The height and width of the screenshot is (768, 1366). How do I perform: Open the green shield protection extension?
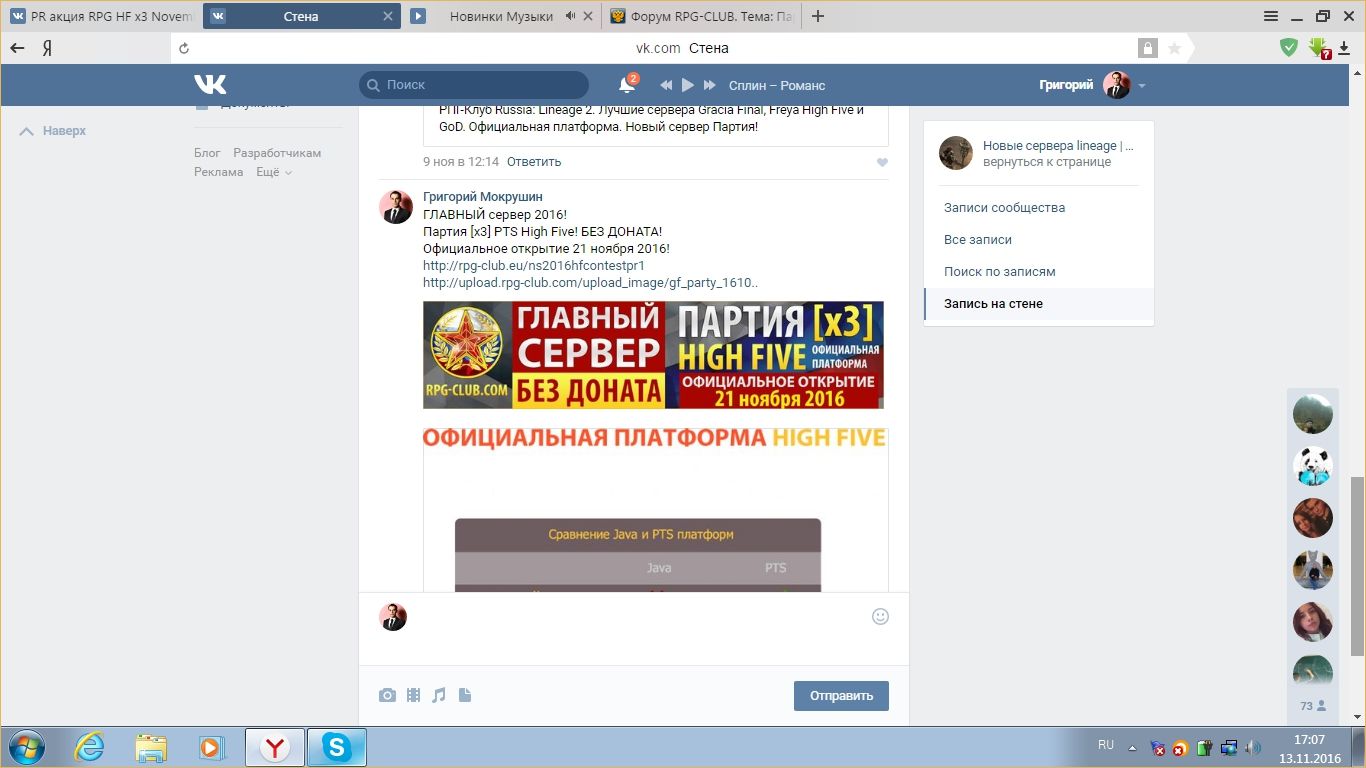(x=1290, y=47)
